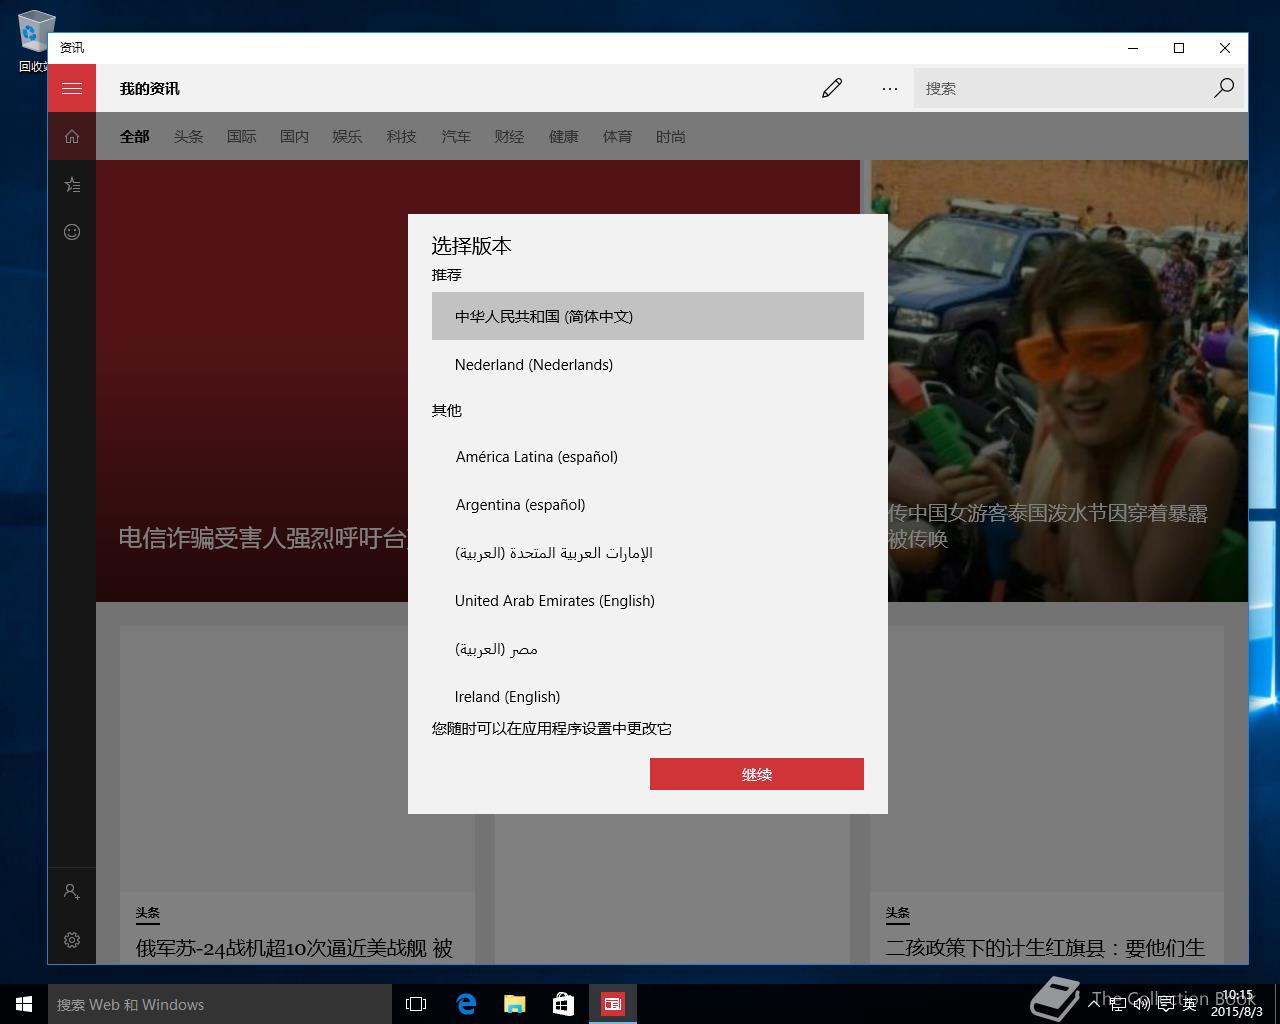This screenshot has height=1024, width=1280.
Task: Close the 资讯 window
Action: point(1225,48)
